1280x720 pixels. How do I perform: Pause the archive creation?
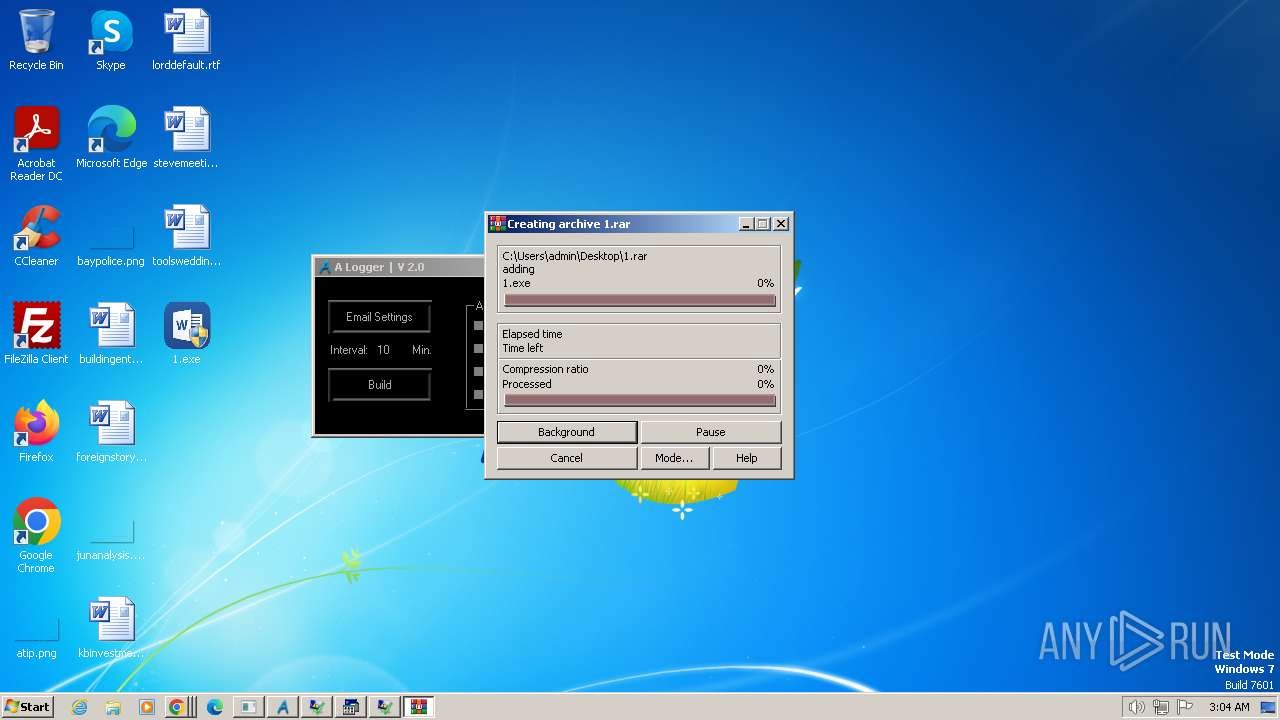[711, 432]
